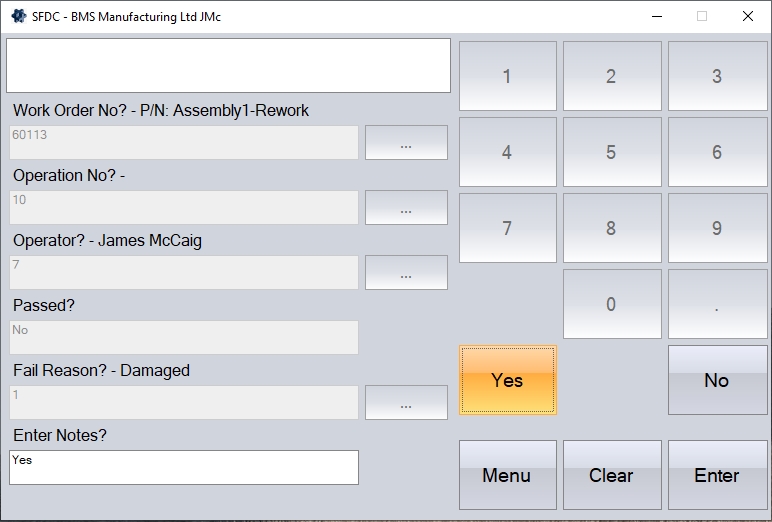The image size is (772, 522).
Task: Open Fail Reason lookup browse button
Action: pyautogui.click(x=406, y=403)
